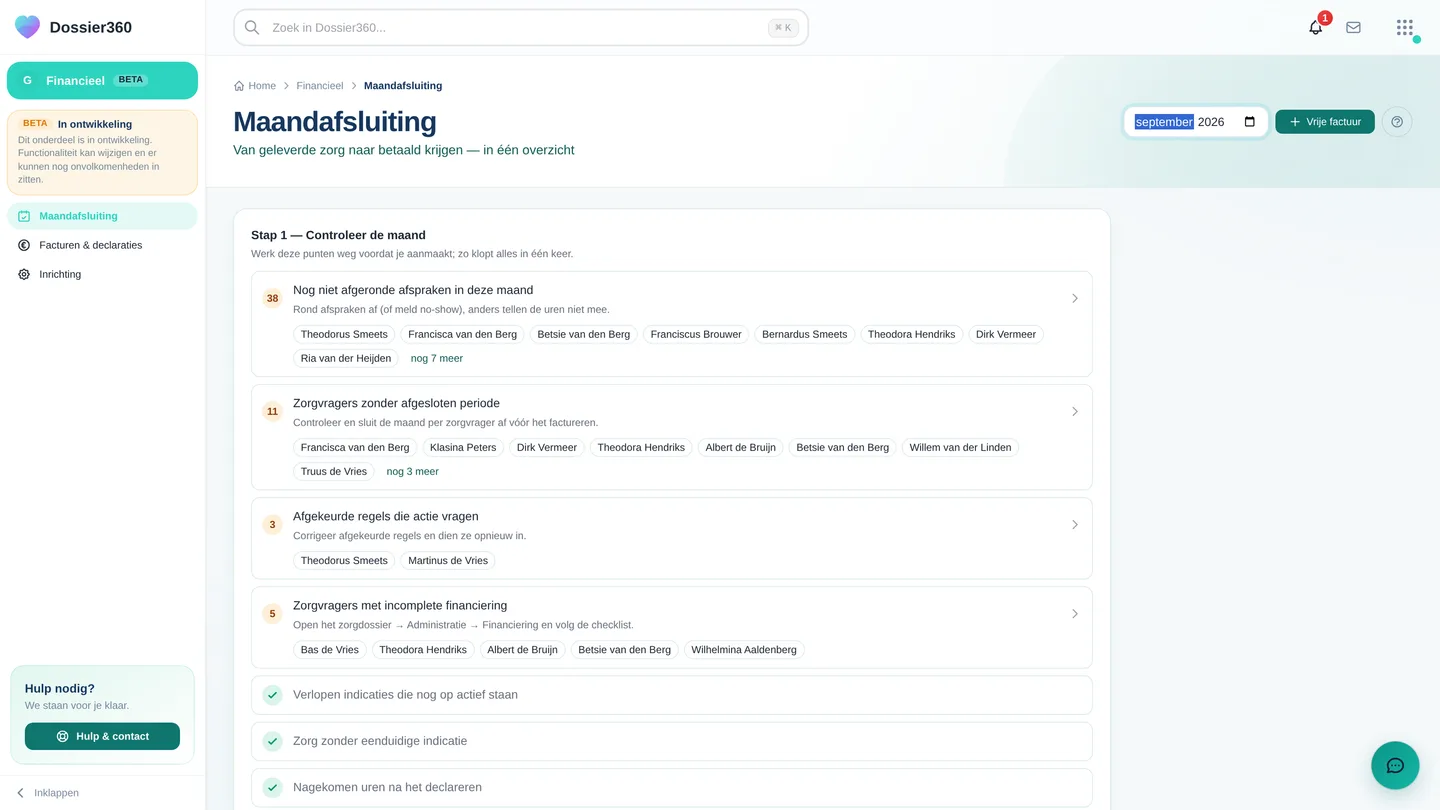Open the apps grid icon
This screenshot has width=1440, height=810.
[1405, 28]
